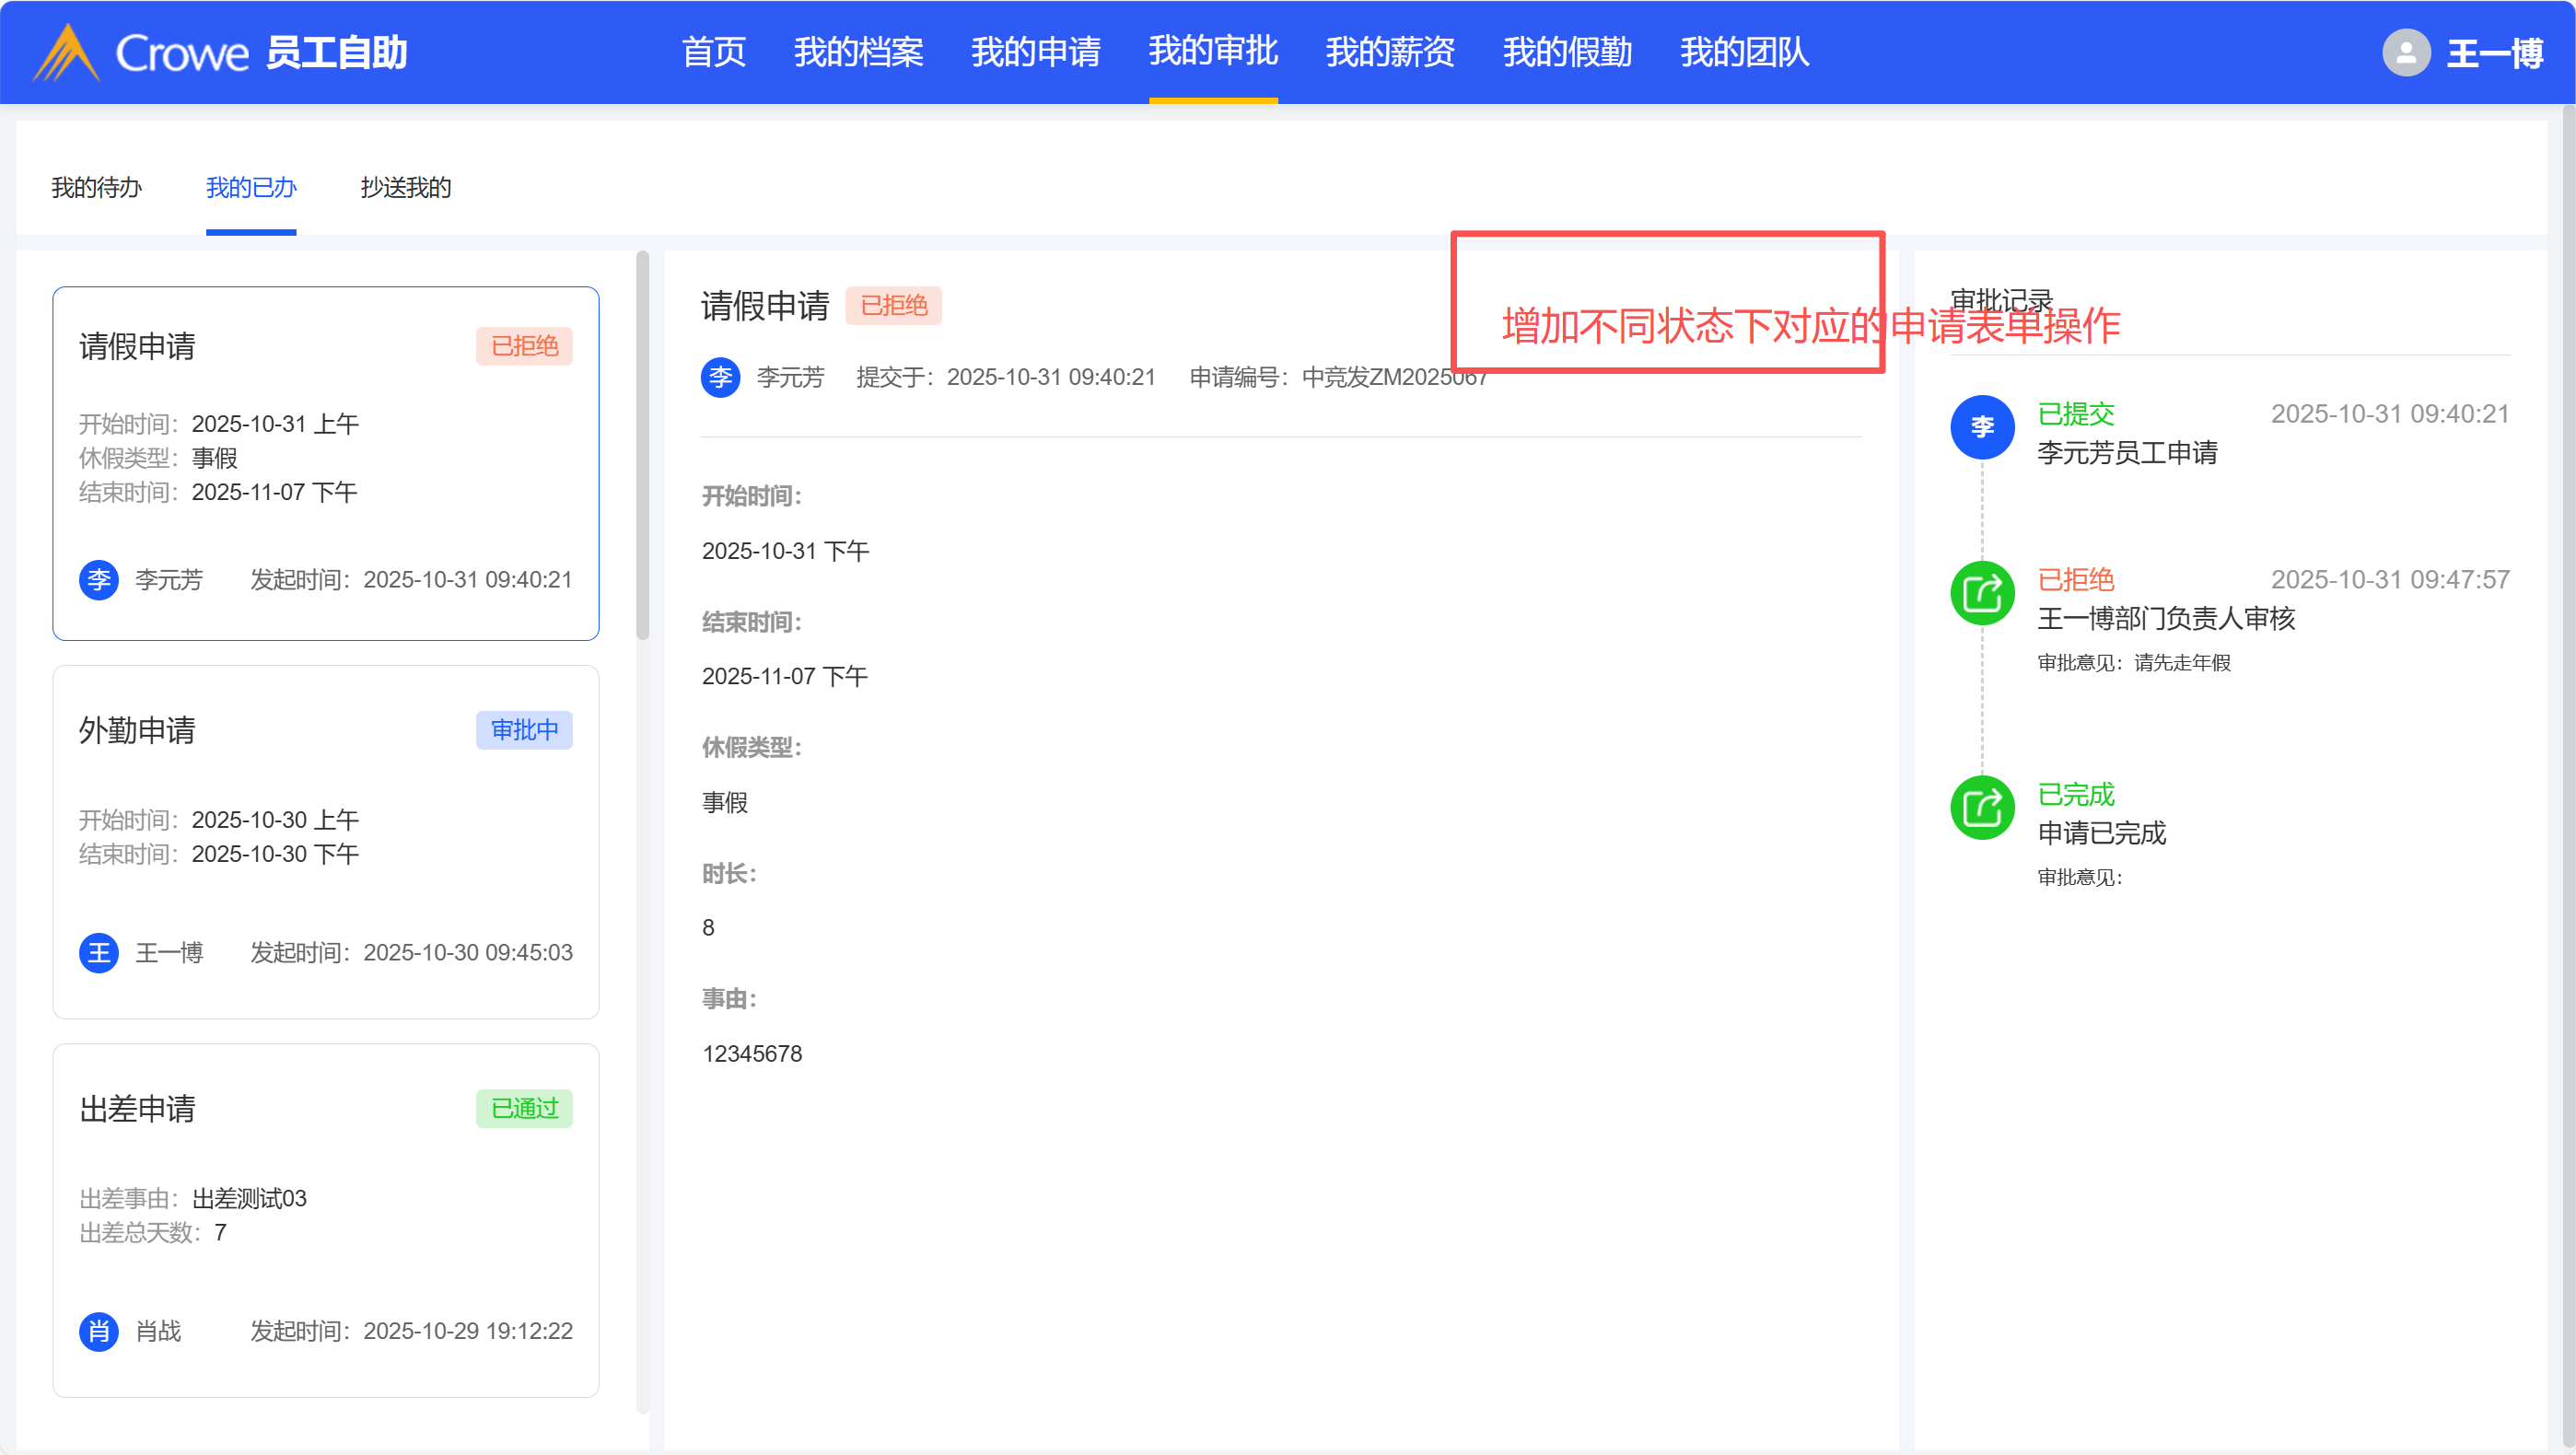Click the 已完成 timeline step icon
The image size is (2576, 1455).
coord(1981,807)
